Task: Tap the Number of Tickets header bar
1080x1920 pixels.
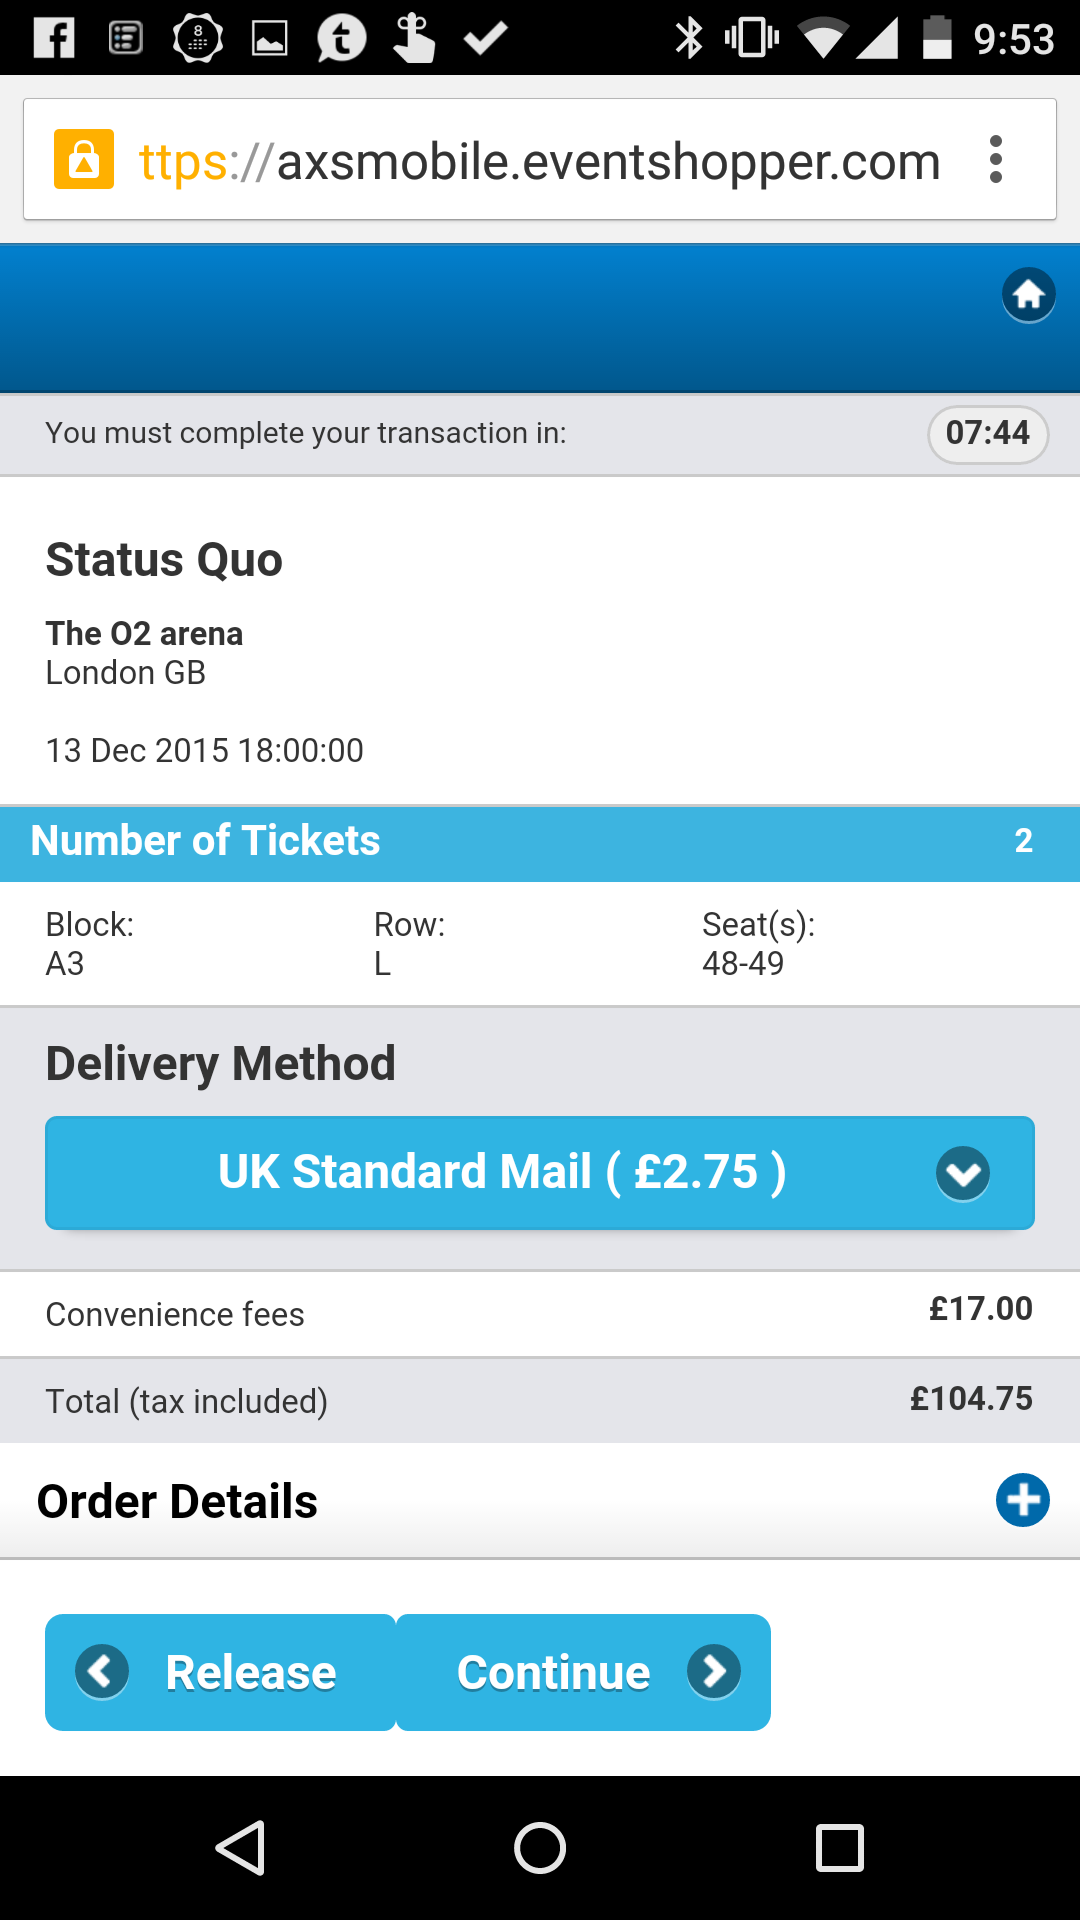Action: click(x=540, y=842)
